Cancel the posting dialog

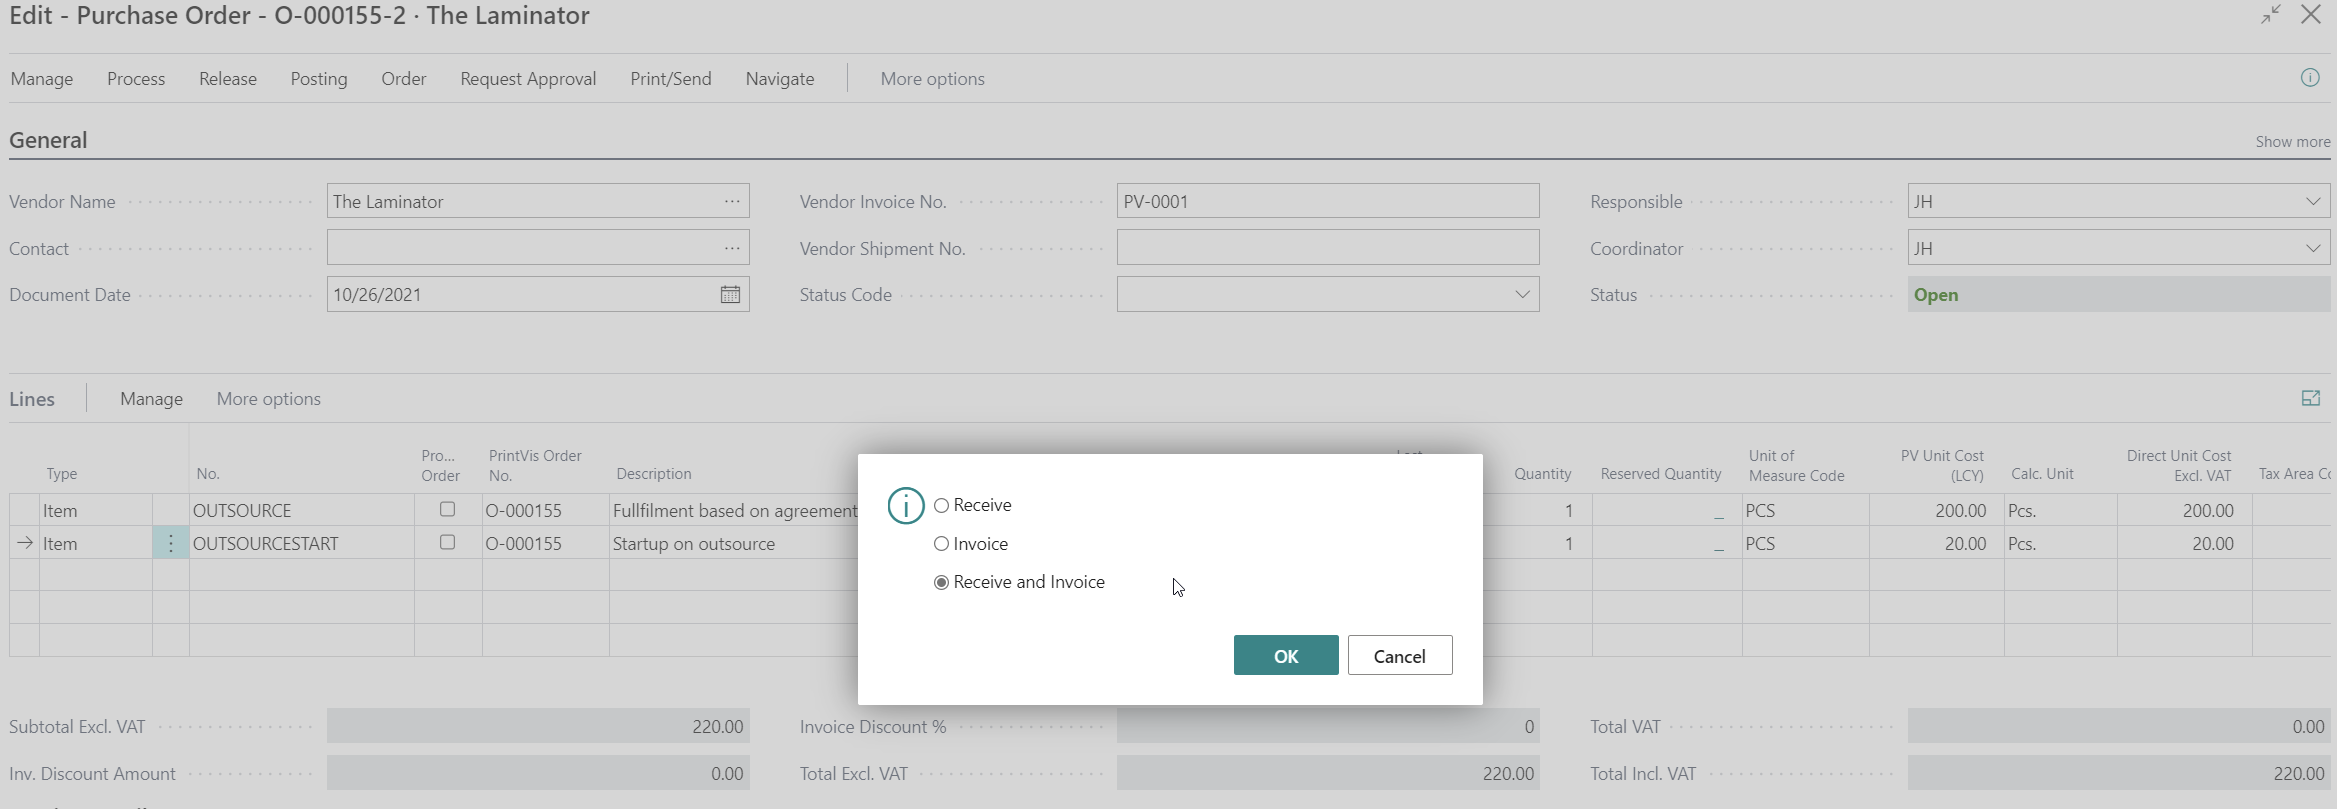tap(1400, 656)
